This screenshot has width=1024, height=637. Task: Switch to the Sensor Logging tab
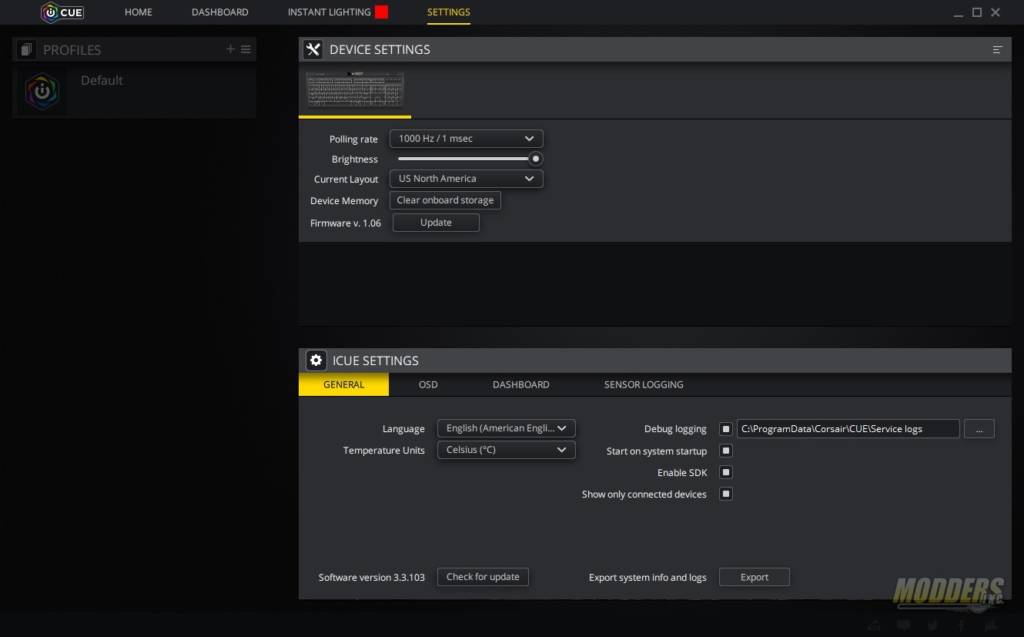(643, 384)
